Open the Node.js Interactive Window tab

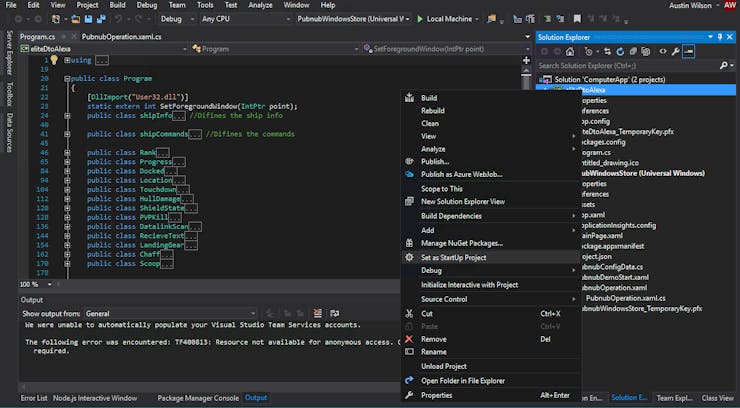[95, 398]
